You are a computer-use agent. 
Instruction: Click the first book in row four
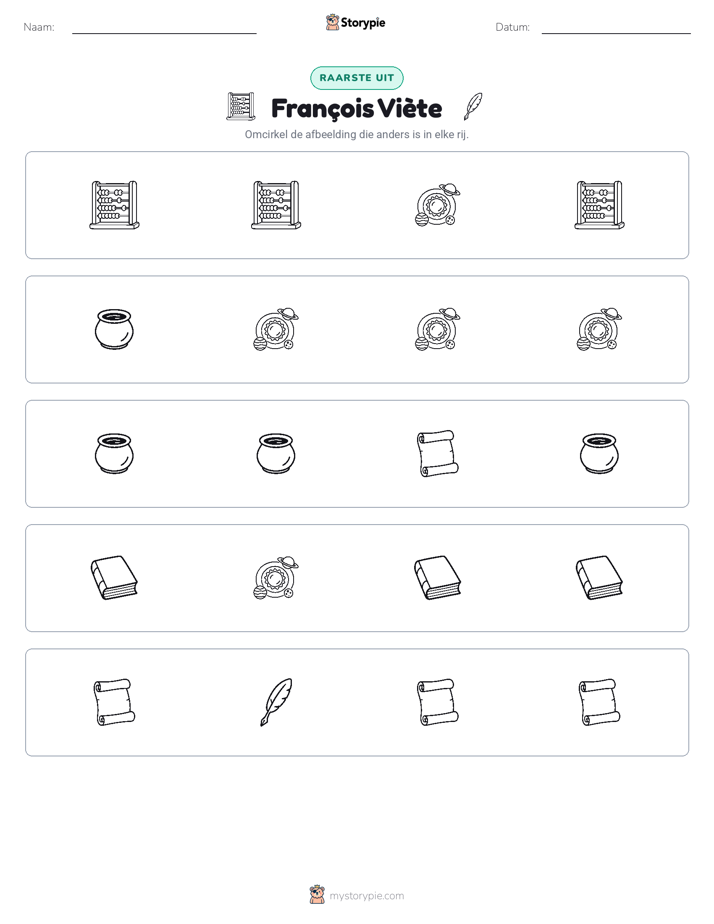tap(114, 578)
